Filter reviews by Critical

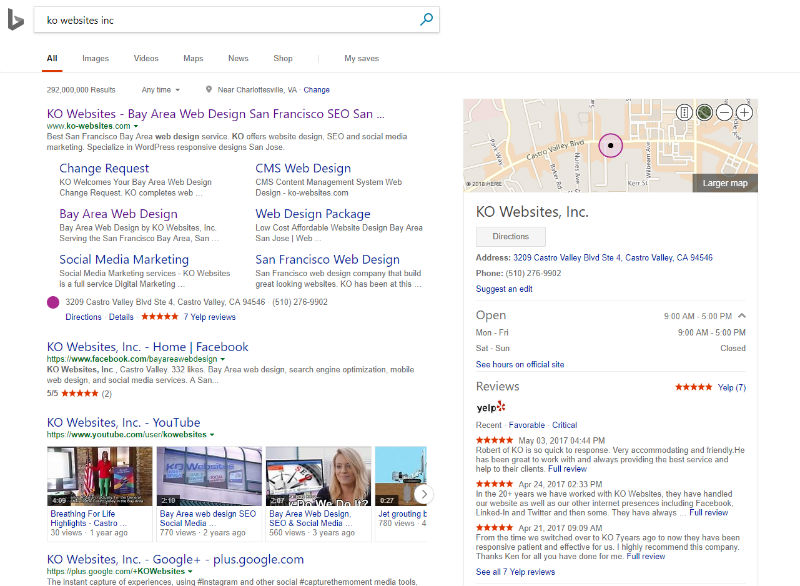point(564,425)
